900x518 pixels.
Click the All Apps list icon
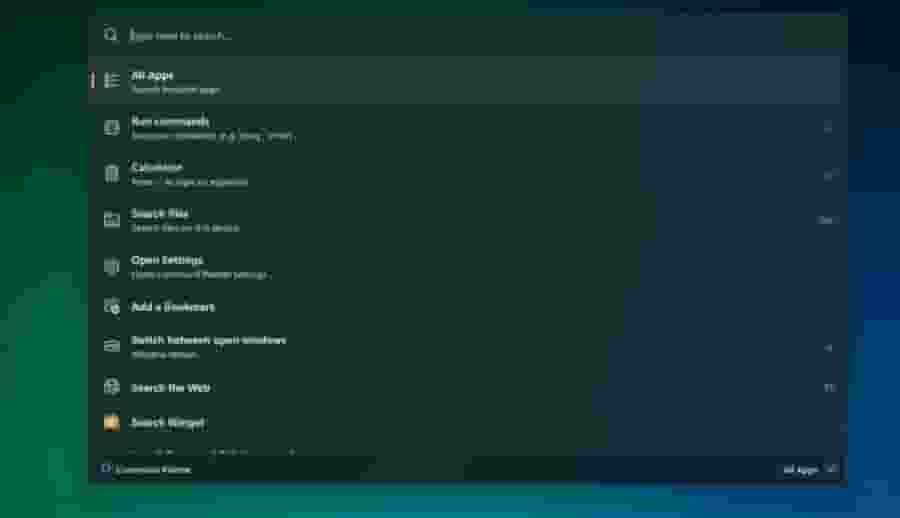111,80
